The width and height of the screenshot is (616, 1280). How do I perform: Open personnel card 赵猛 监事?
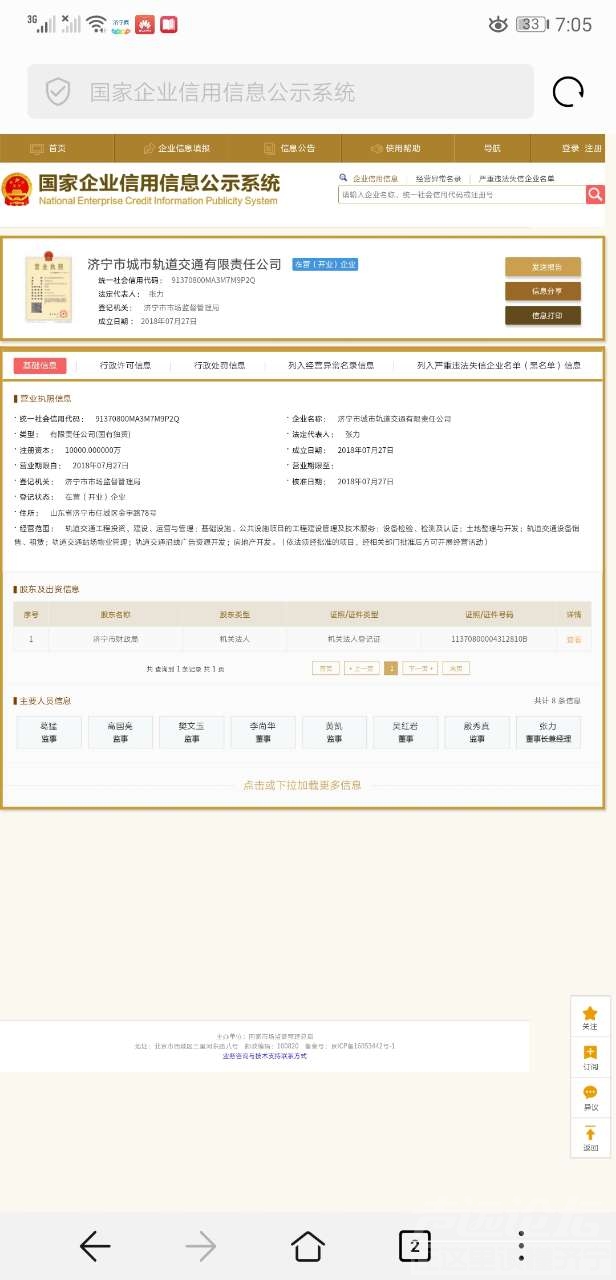49,733
